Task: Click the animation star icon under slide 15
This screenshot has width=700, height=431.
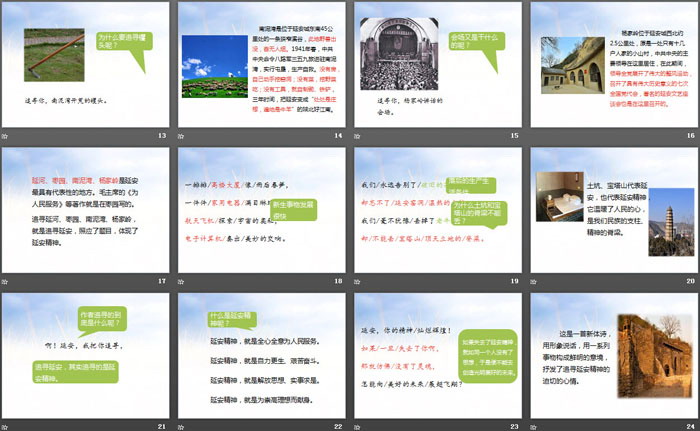Action: click(x=357, y=136)
